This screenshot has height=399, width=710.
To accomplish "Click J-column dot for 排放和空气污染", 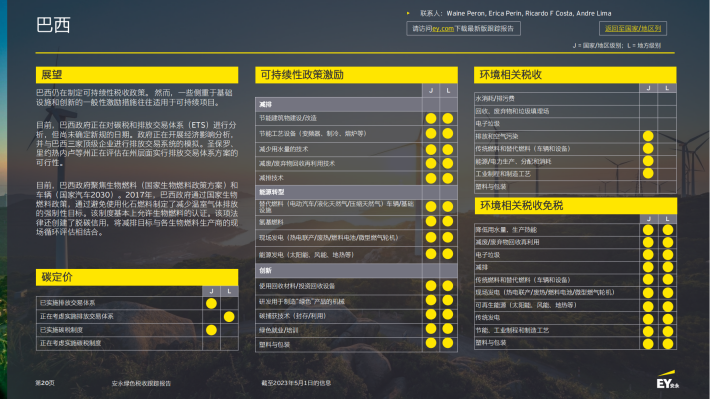I will (x=648, y=136).
